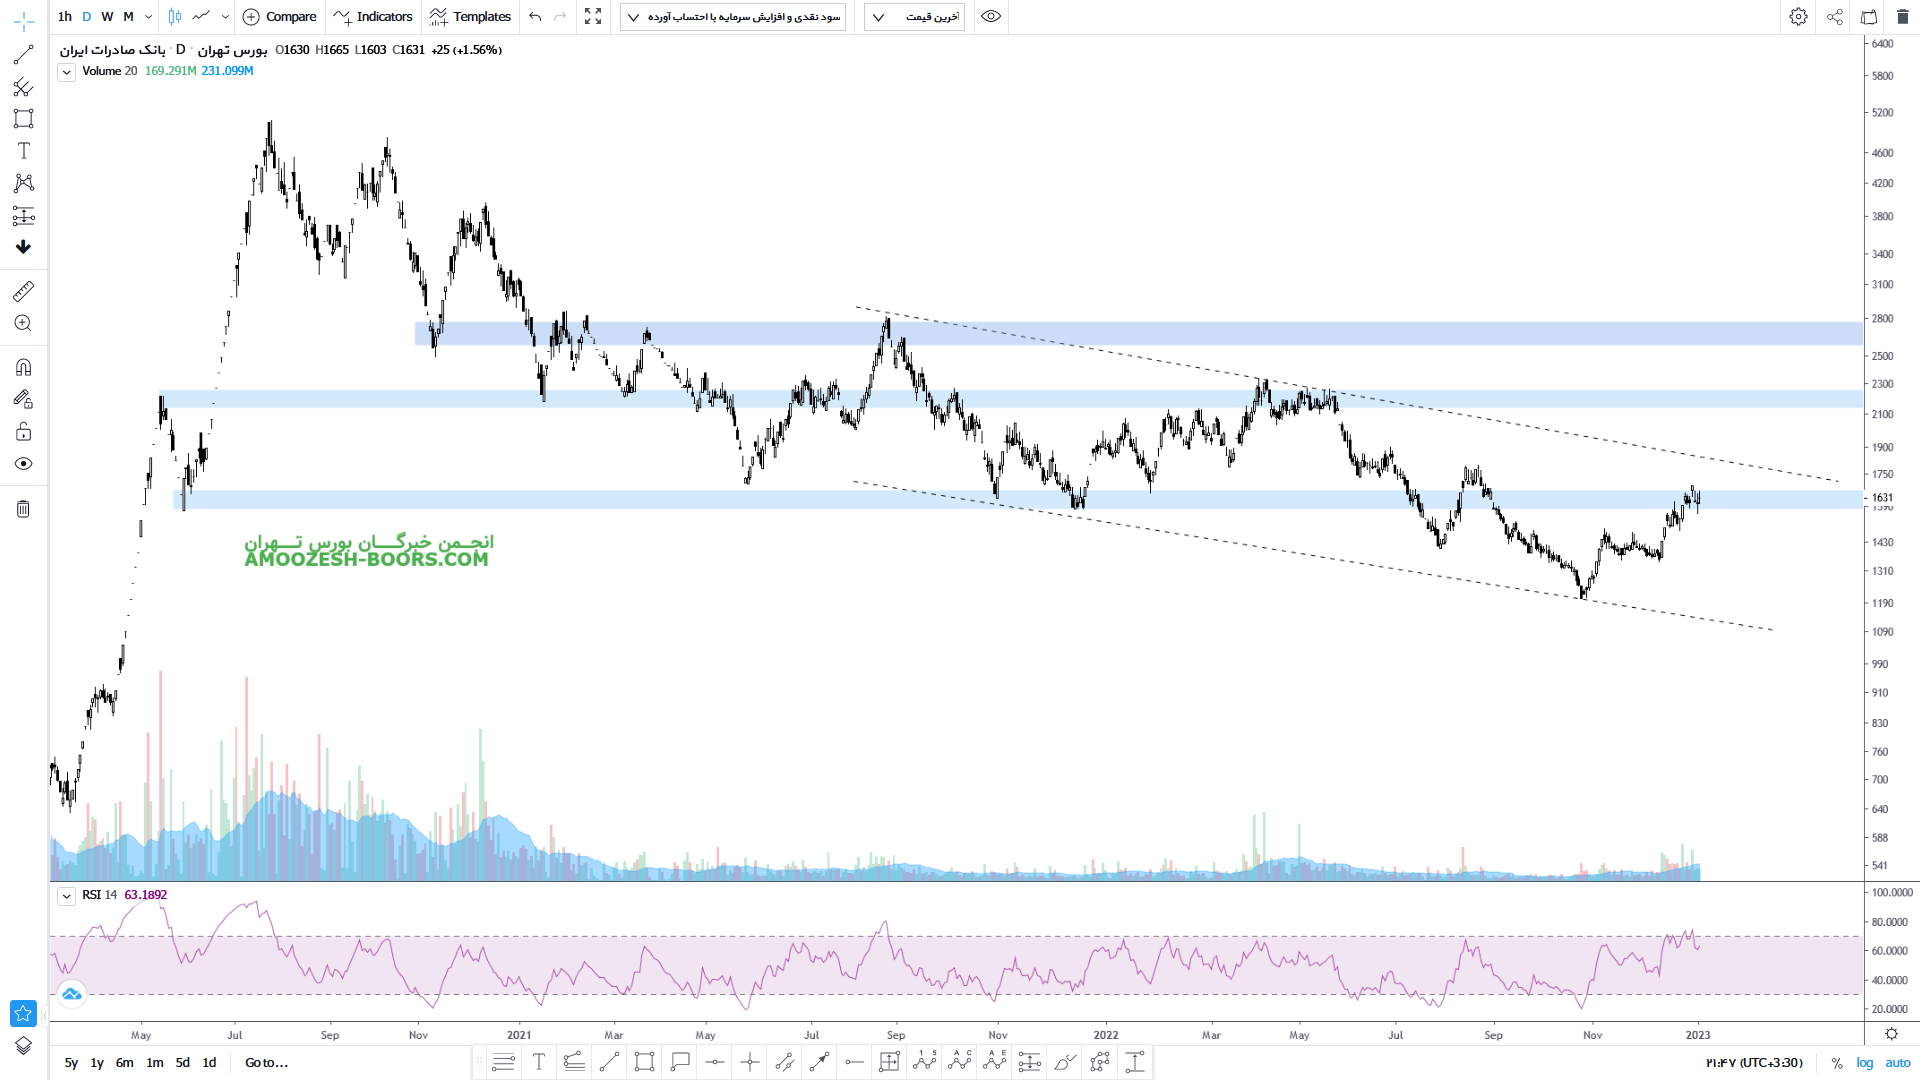Click the Compare button
Screen dimensions: 1920x1080
click(x=280, y=17)
